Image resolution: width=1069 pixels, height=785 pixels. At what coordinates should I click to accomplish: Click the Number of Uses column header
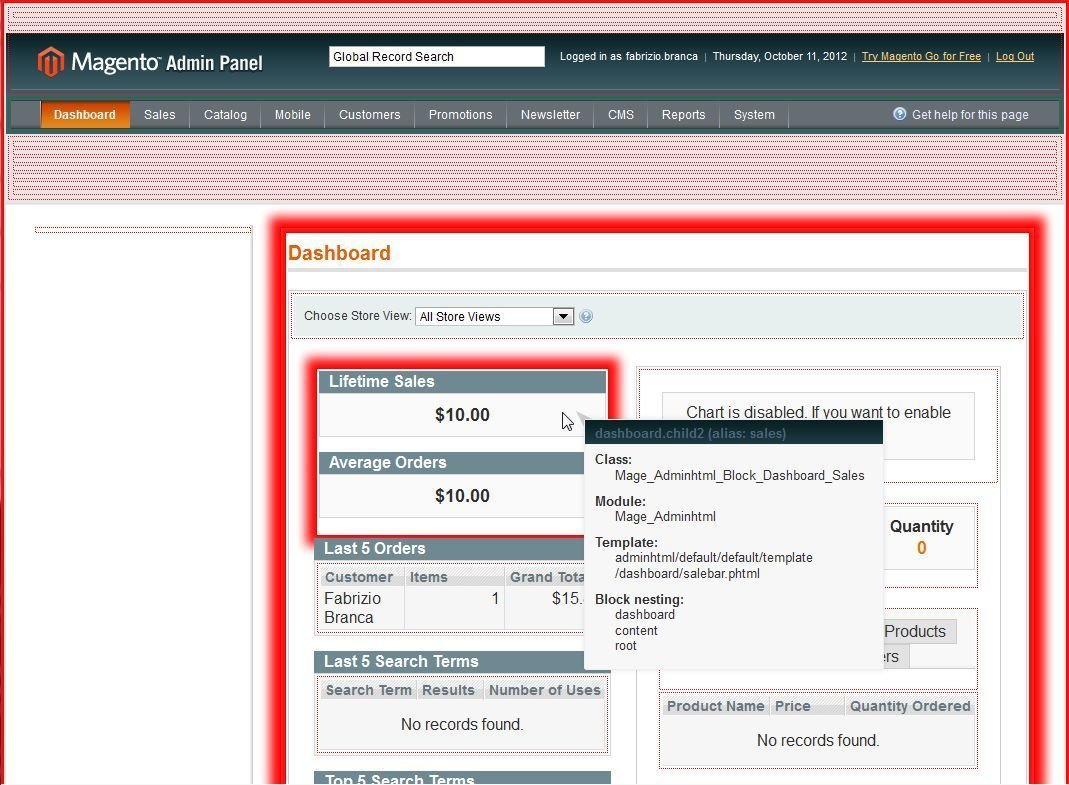(544, 690)
